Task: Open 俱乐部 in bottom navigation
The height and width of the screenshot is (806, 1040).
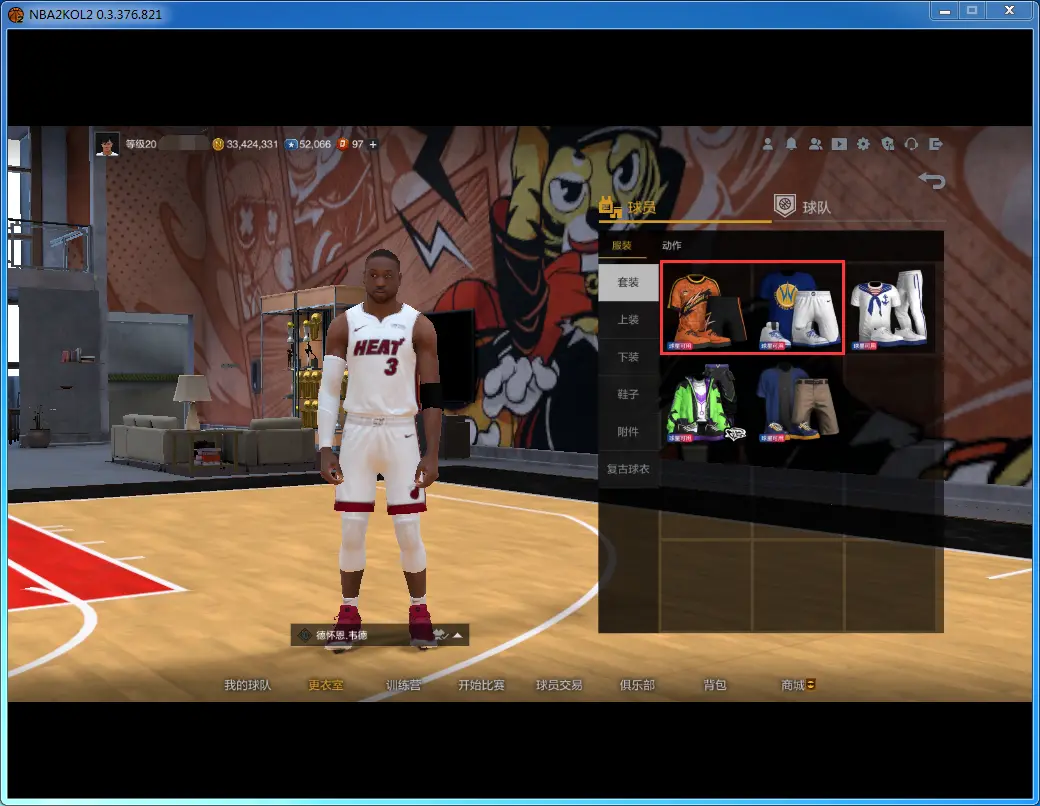Action: (637, 685)
